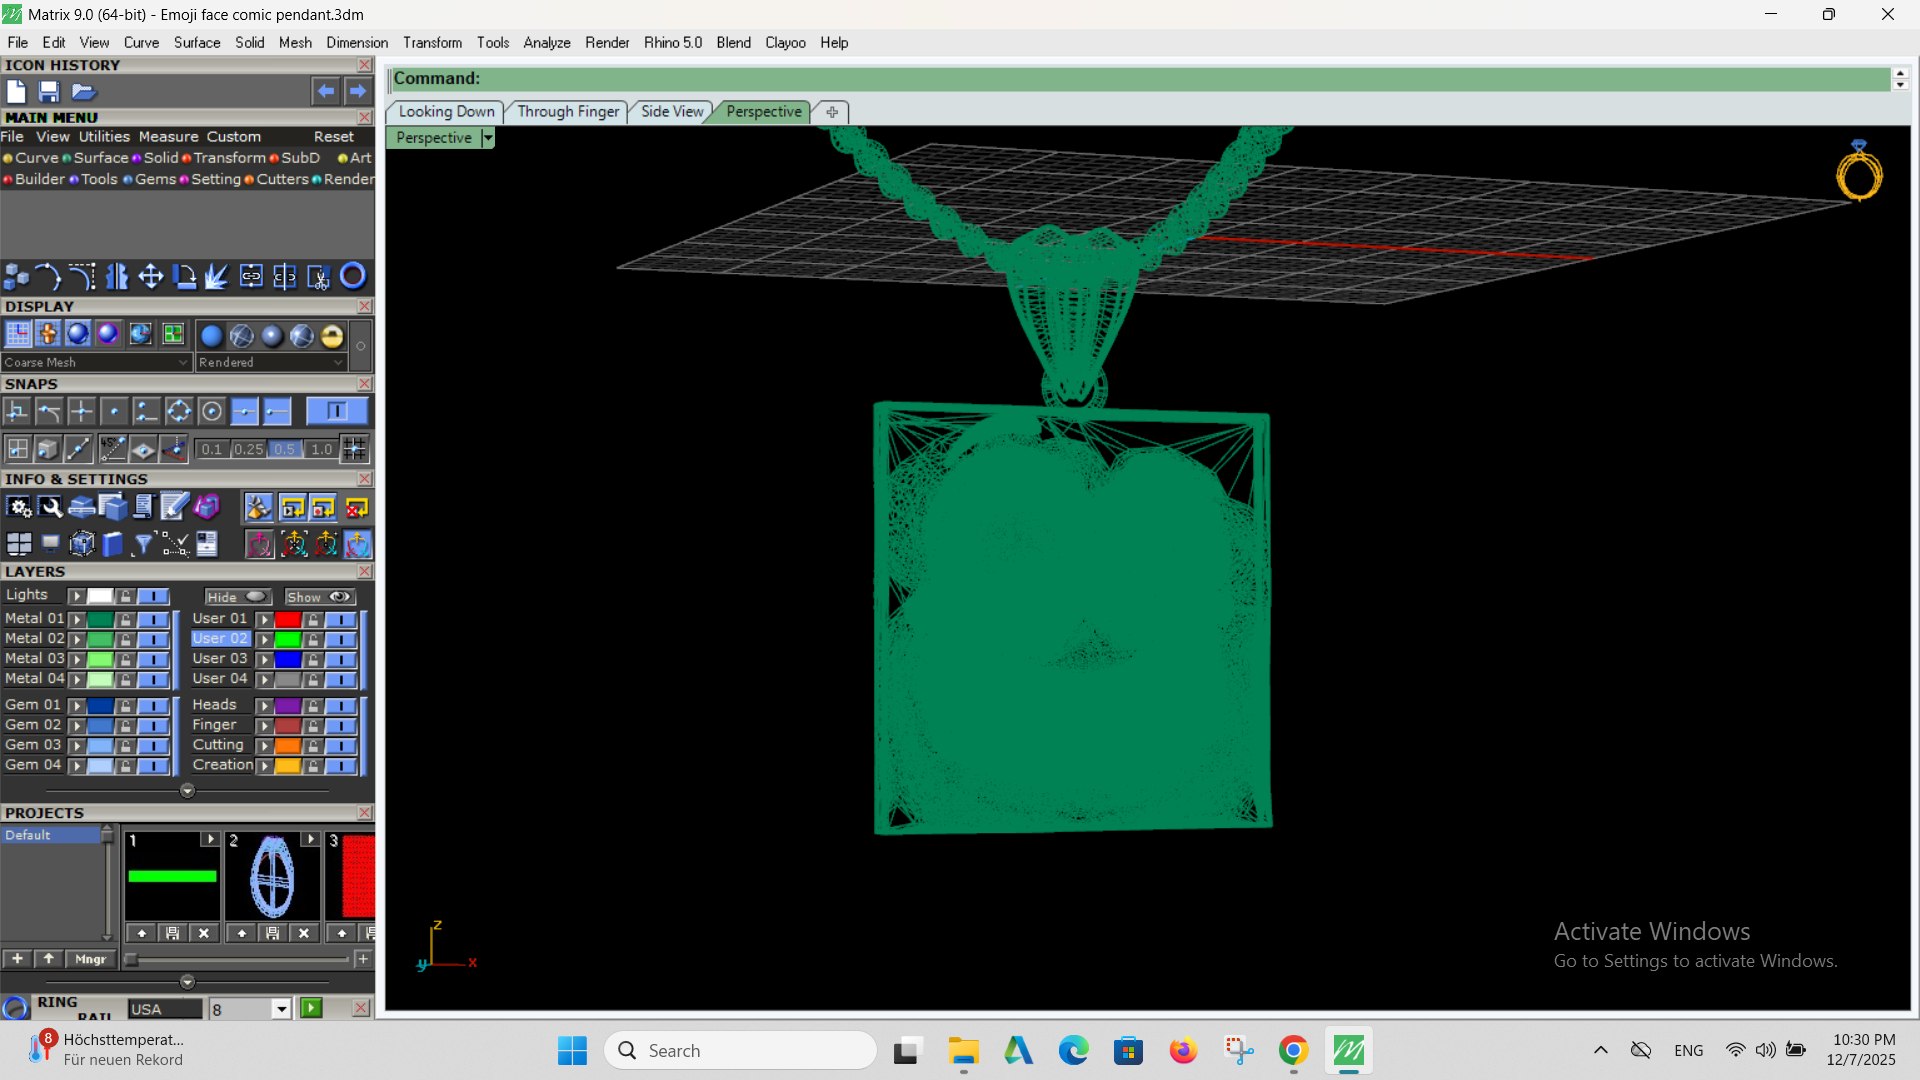Click the blue book icon in Info & Settings
Image resolution: width=1920 pixels, height=1080 pixels.
coord(112,544)
